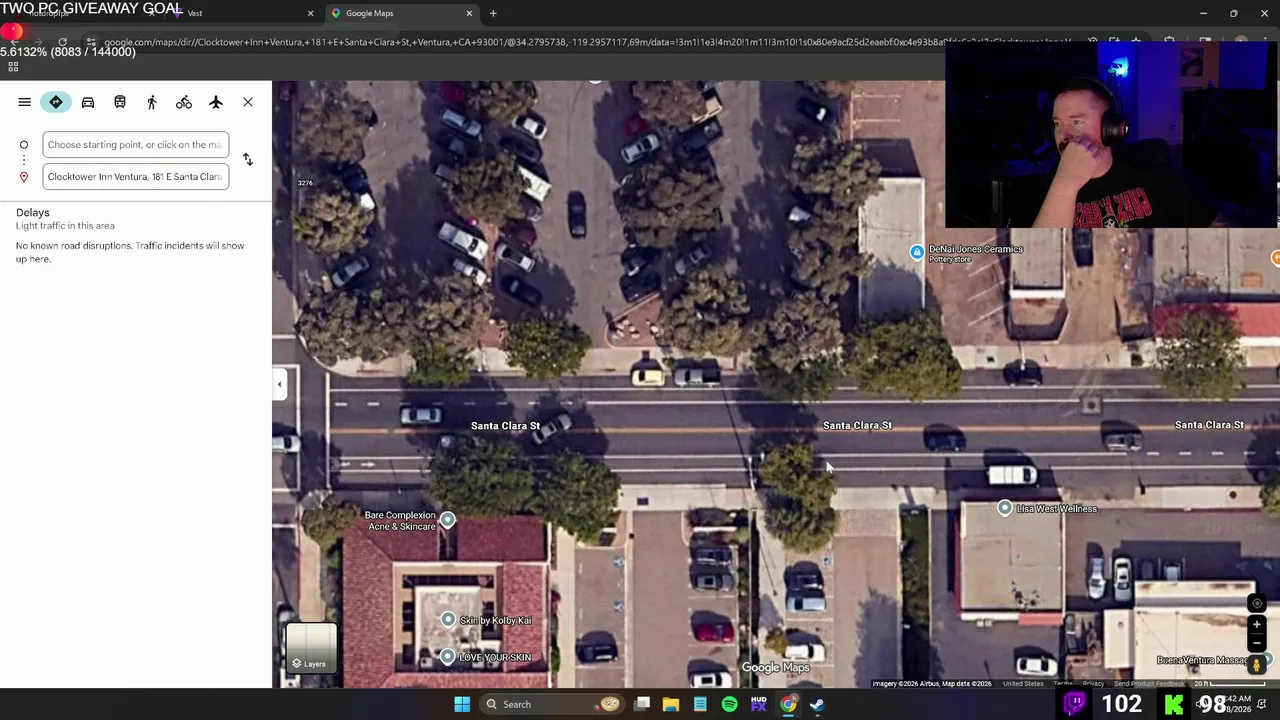Select Lisa West Wellness map pin
Image resolution: width=1280 pixels, height=720 pixels.
(x=1005, y=509)
